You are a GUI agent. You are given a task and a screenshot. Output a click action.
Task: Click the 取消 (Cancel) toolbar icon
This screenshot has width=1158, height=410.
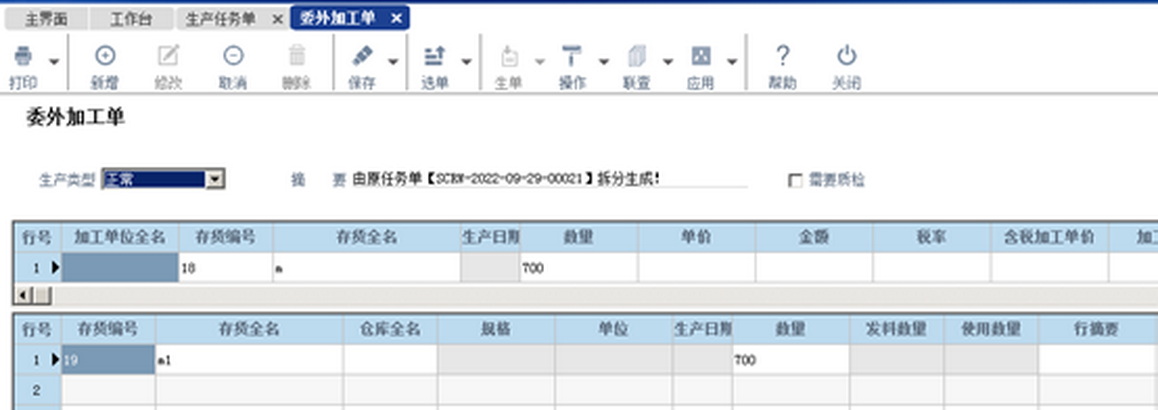232,57
